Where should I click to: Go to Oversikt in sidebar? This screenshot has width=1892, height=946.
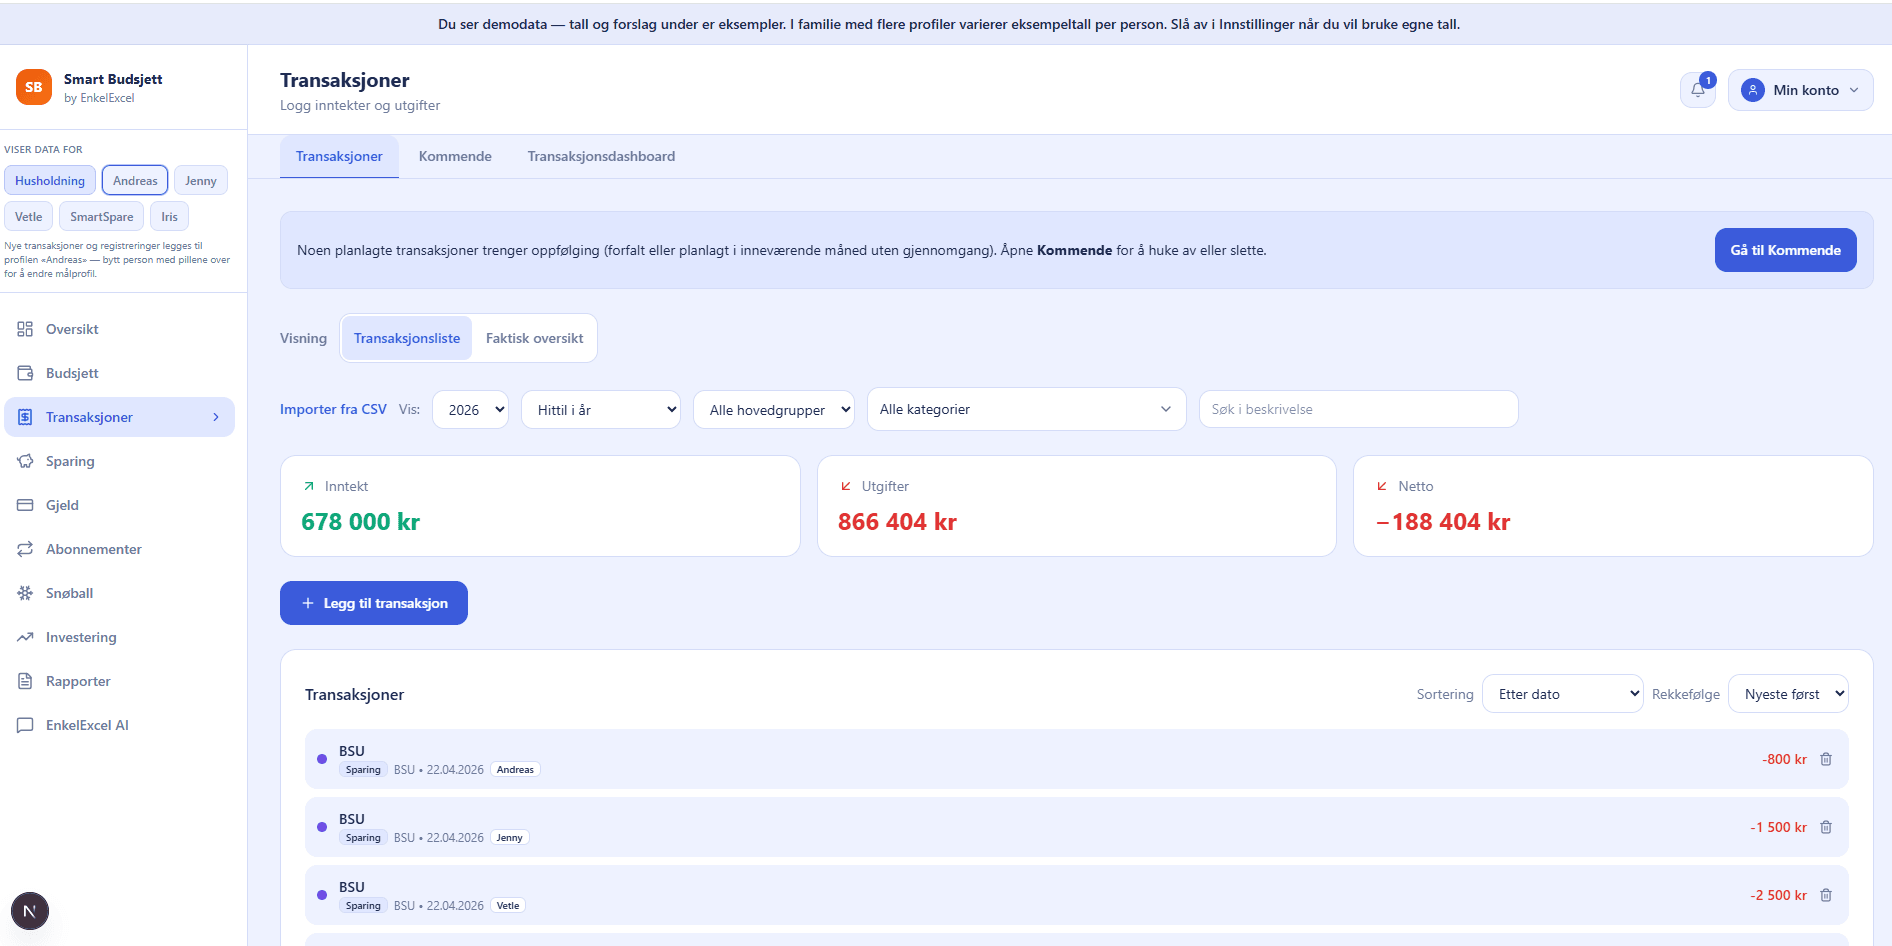tap(120, 329)
